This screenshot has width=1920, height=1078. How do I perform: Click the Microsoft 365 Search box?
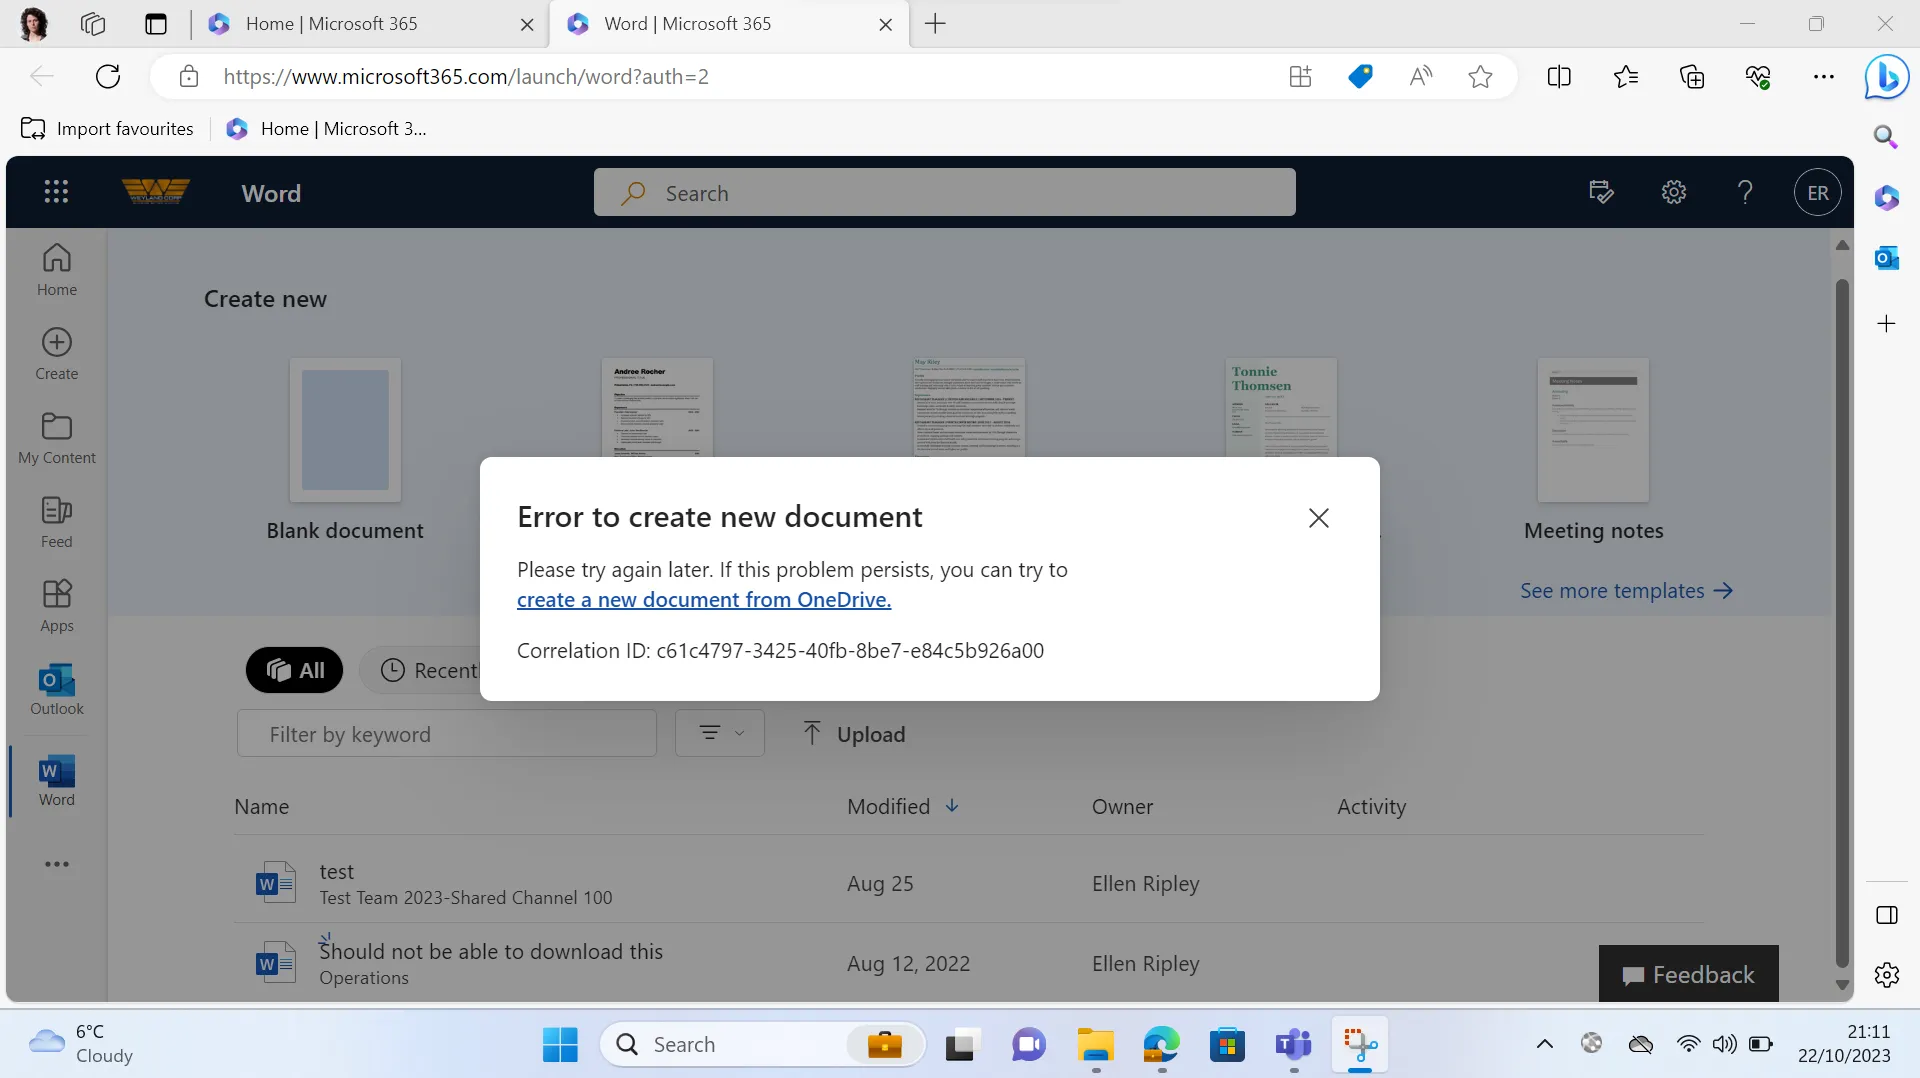pos(944,193)
